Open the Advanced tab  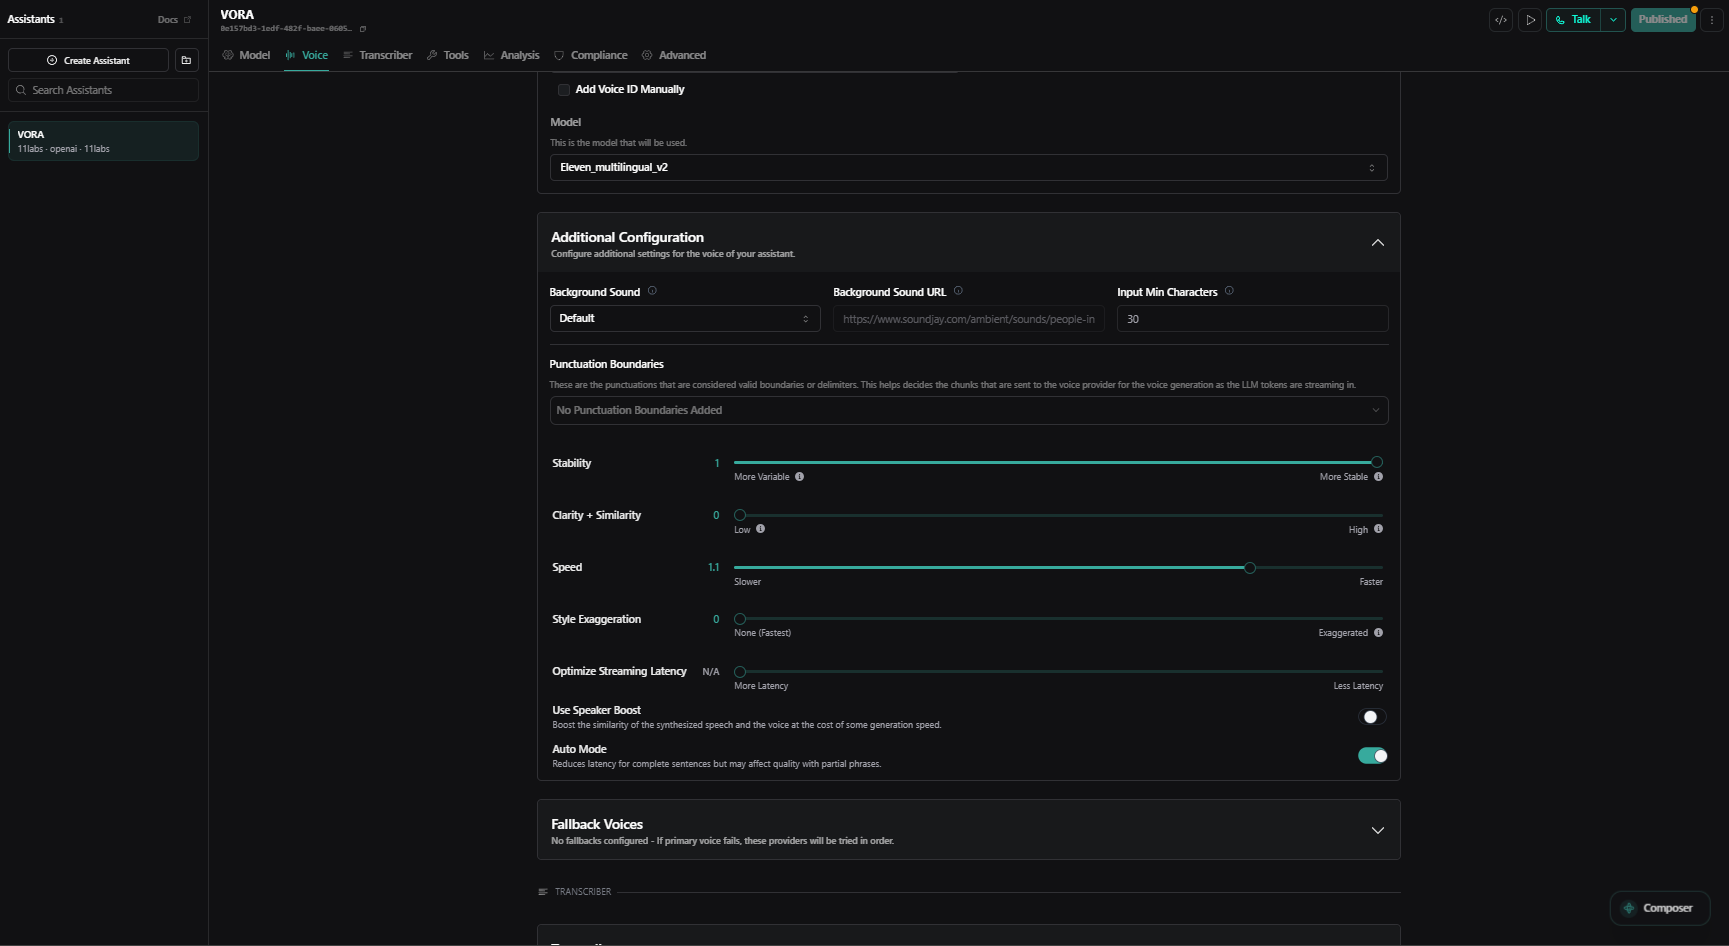pos(674,55)
